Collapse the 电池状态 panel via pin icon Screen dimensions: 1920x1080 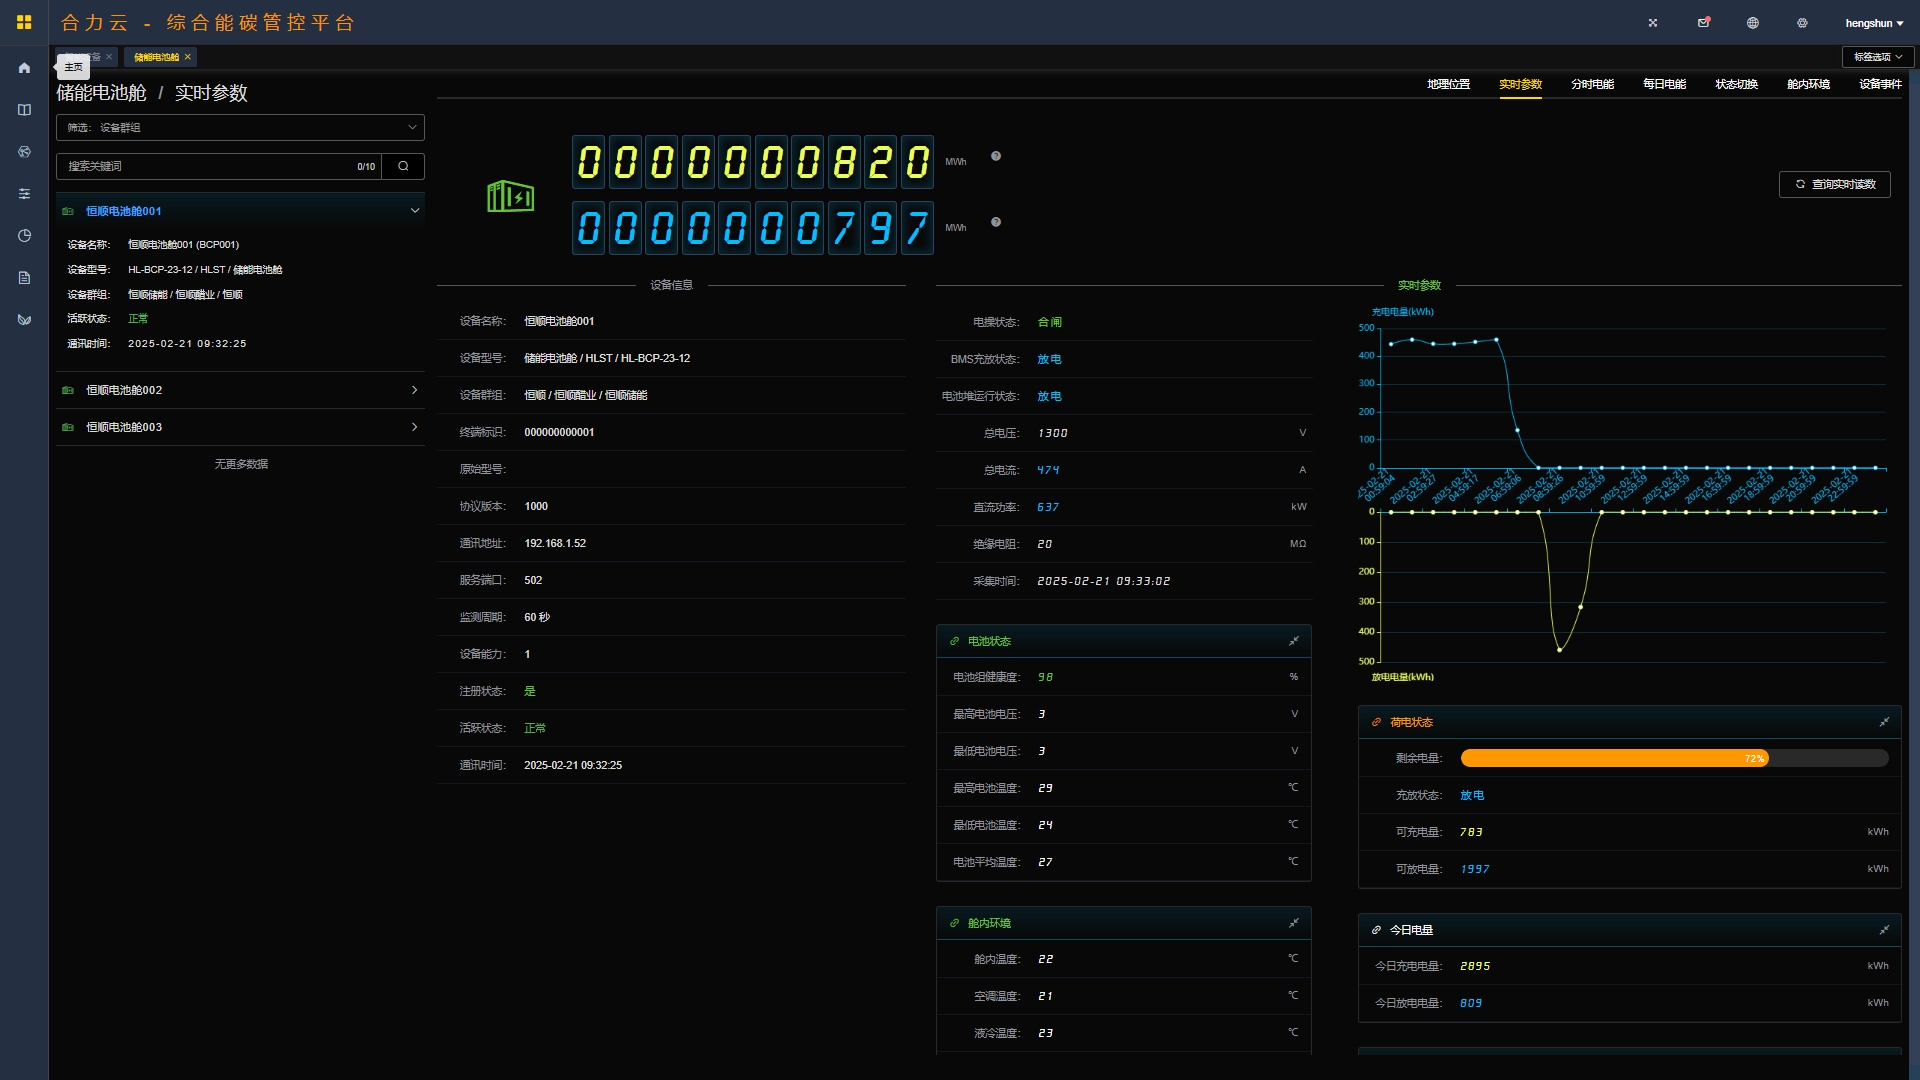tap(1294, 641)
